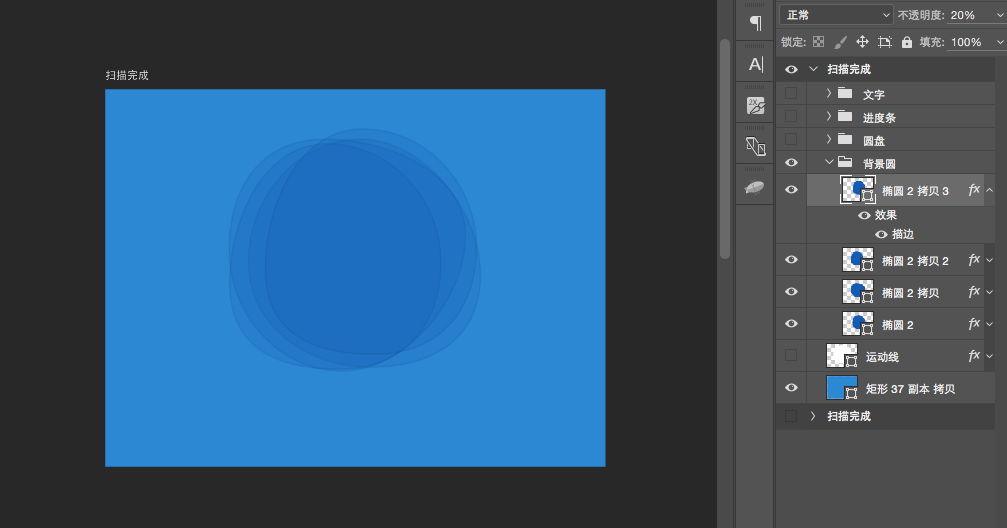1007x528 pixels.
Task: Select thumbnail of 椭圆 2 拷贝 2
Action: click(858, 260)
